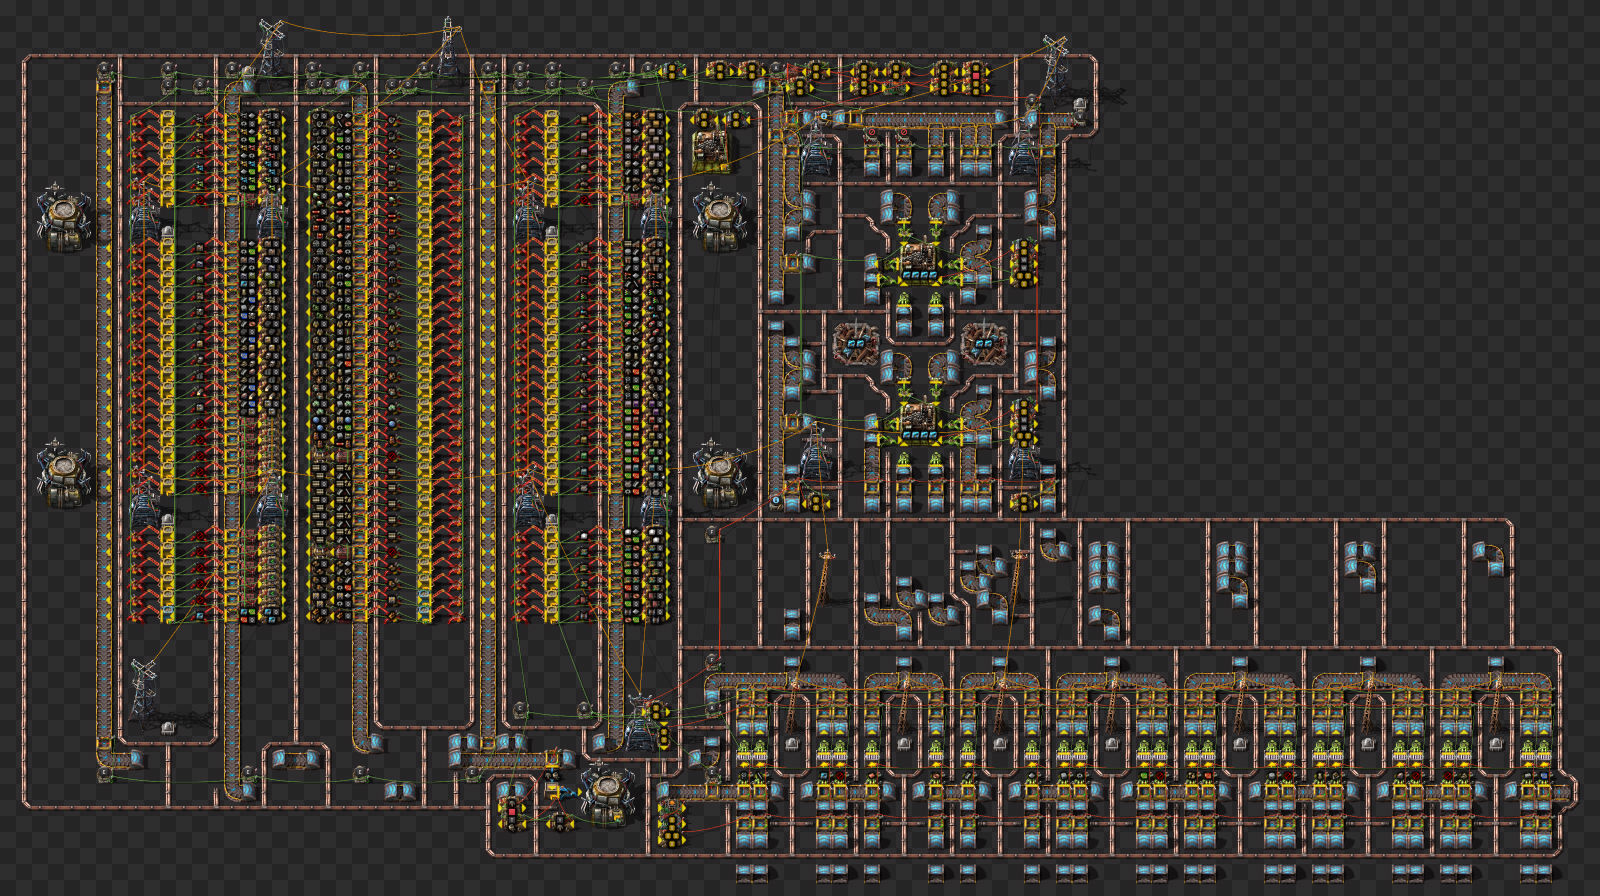The image size is (1600, 896).
Task: Open the upper assembler with four blue modules
Action: point(919,262)
